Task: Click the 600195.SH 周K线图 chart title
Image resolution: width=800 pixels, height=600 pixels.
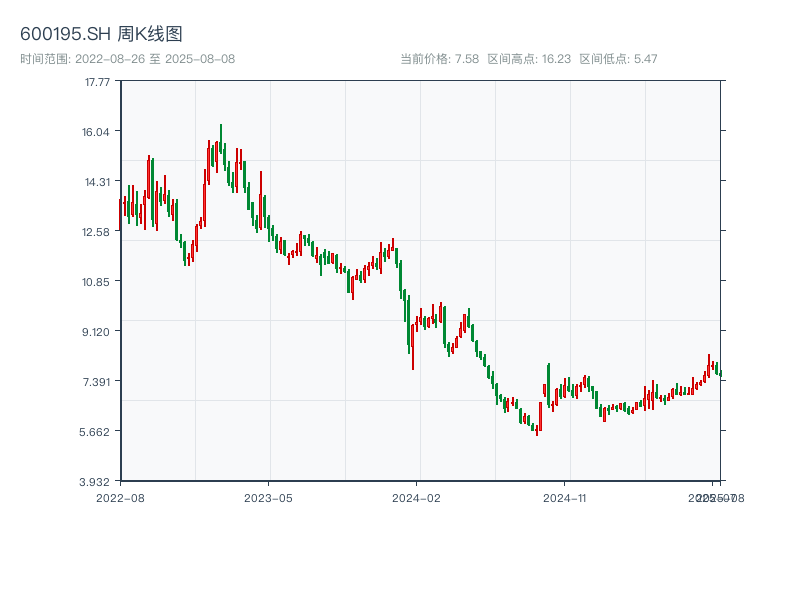Action: 101,35
